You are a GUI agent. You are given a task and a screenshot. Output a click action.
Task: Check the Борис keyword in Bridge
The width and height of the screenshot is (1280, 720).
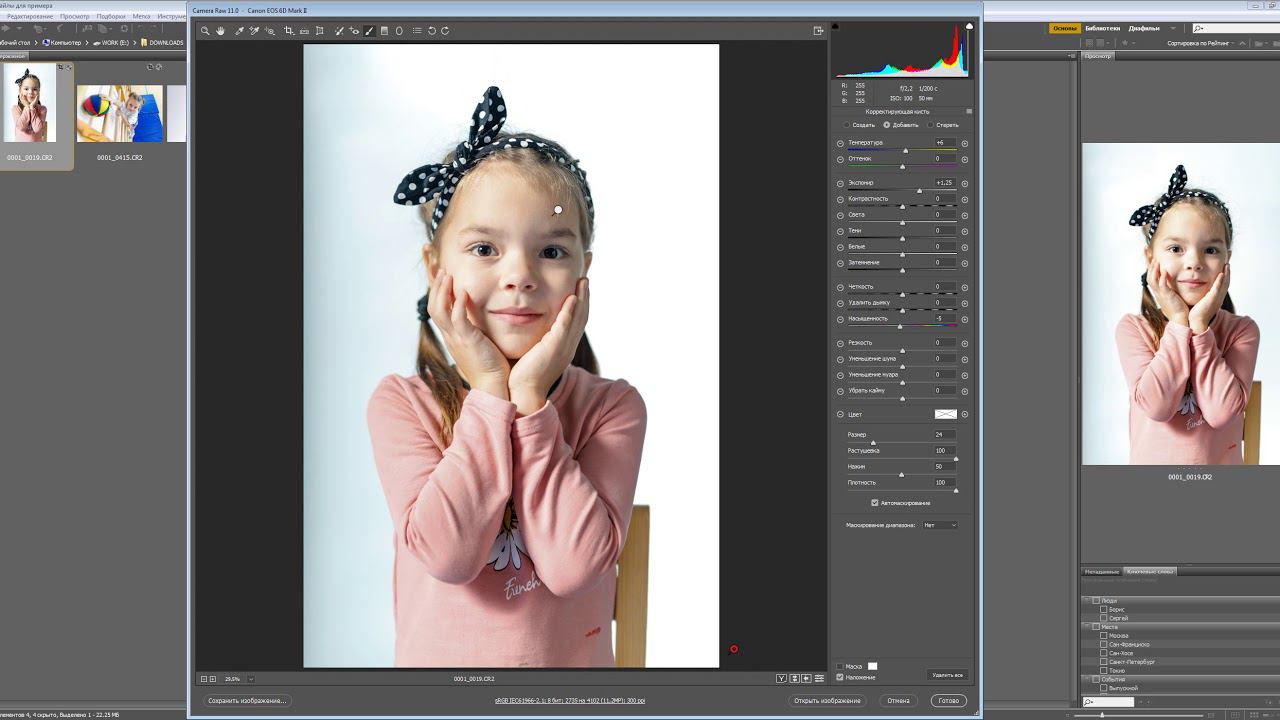[1104, 609]
